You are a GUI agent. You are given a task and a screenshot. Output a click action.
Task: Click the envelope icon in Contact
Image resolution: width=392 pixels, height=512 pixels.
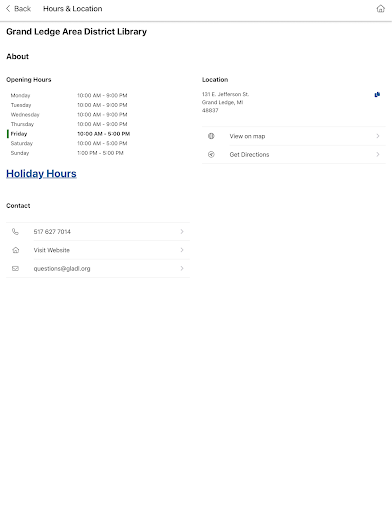coord(15,268)
